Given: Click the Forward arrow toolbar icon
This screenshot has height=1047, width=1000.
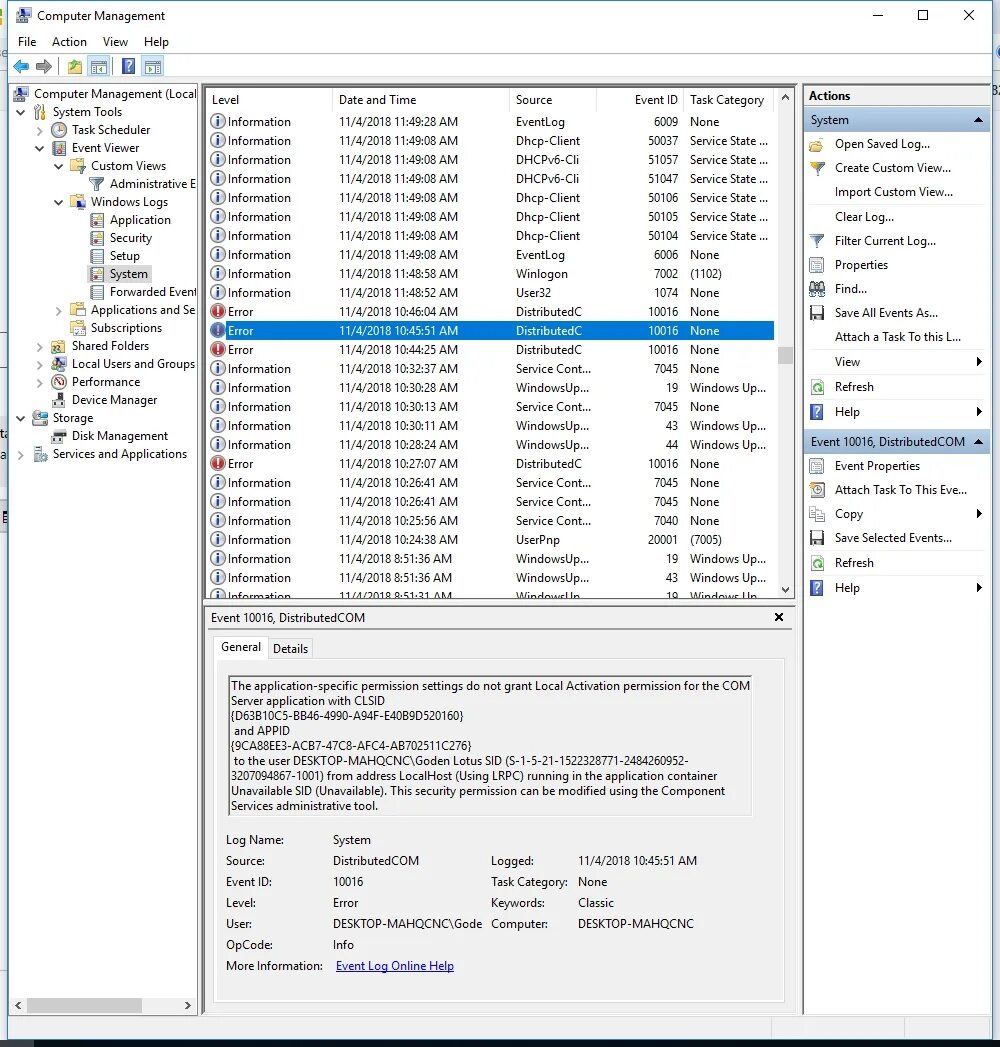Looking at the screenshot, I should click(44, 66).
